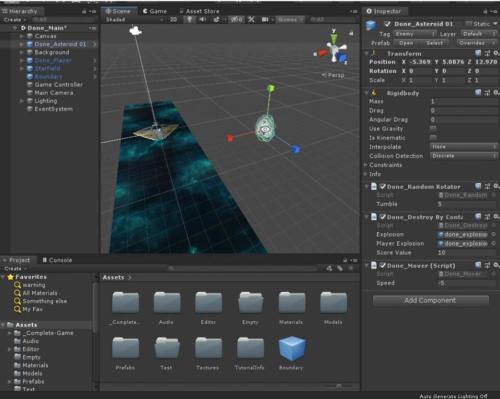
Task: Switch to the Scene tab
Action: click(x=118, y=11)
